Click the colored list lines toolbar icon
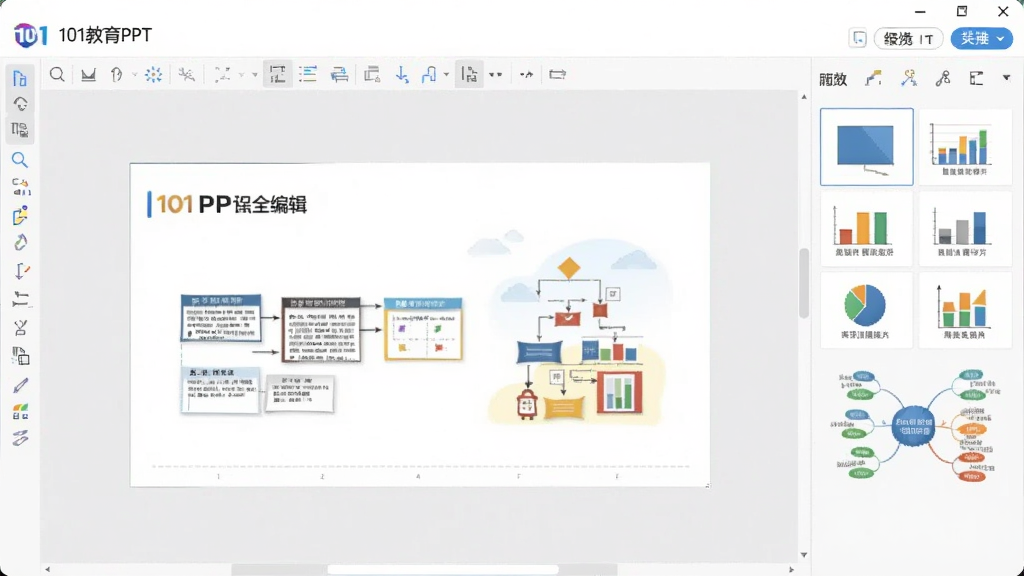The width and height of the screenshot is (1024, 576). pos(308,74)
